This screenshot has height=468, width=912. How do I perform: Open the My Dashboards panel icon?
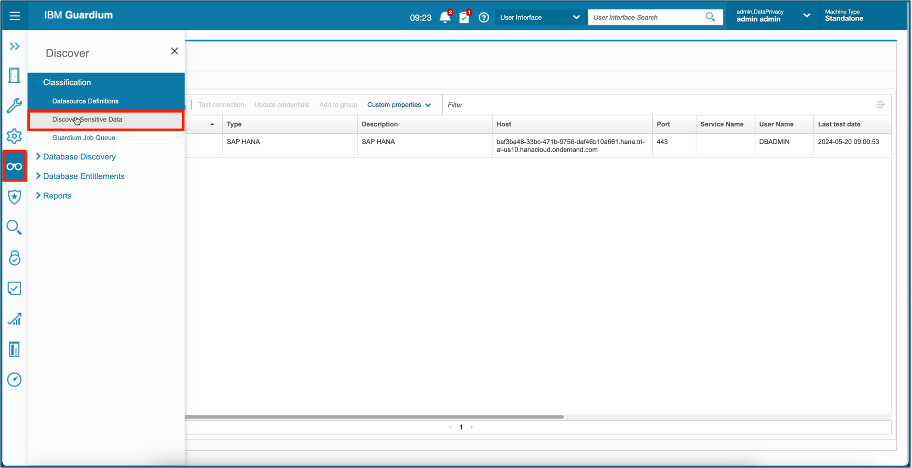(x=15, y=349)
